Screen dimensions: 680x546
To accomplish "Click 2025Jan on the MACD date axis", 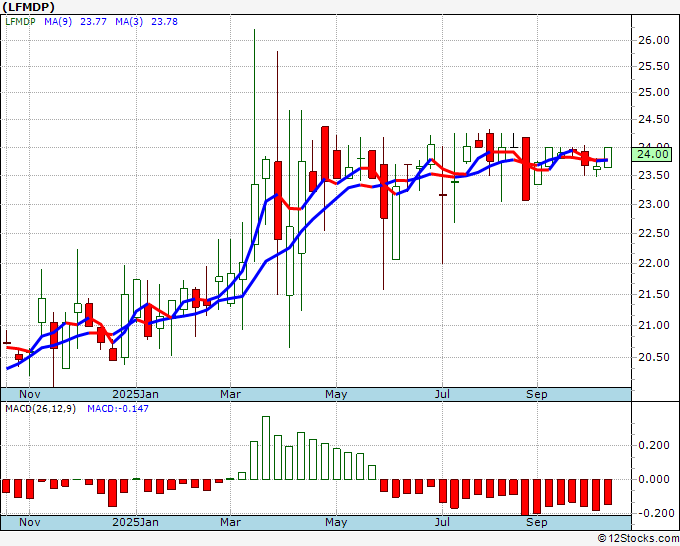I will pyautogui.click(x=135, y=522).
